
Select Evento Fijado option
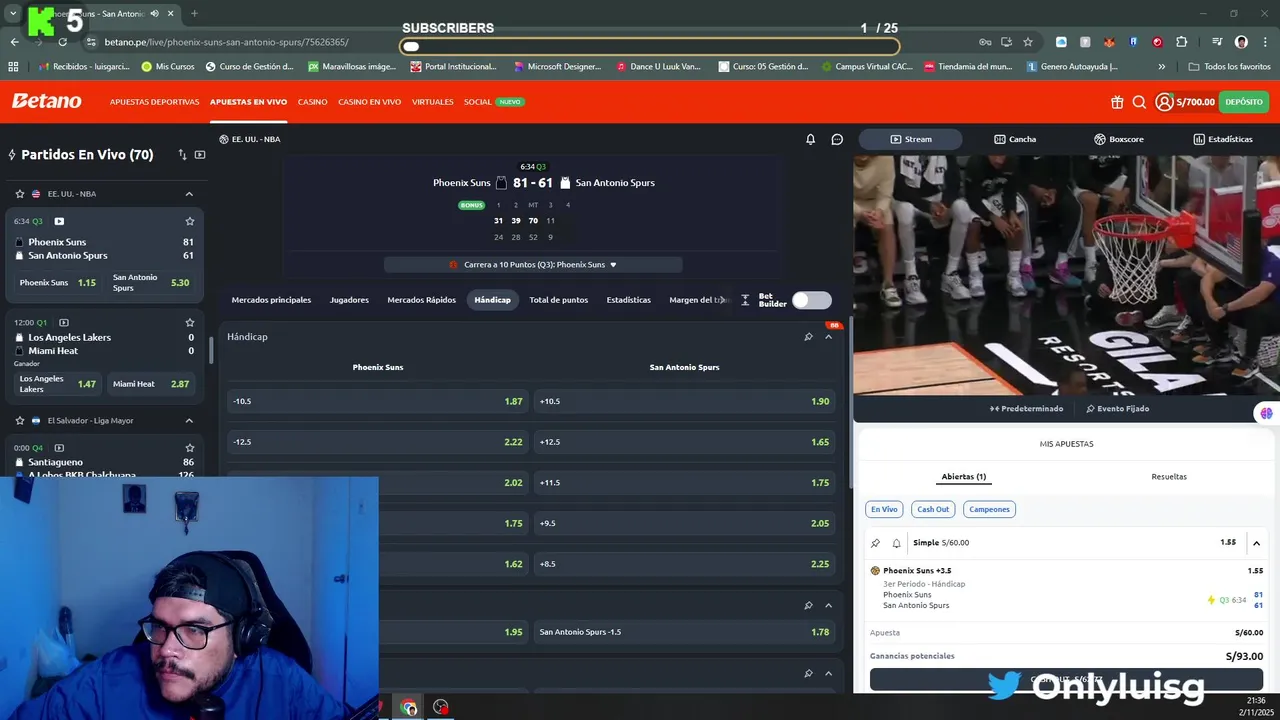pyautogui.click(x=1117, y=408)
